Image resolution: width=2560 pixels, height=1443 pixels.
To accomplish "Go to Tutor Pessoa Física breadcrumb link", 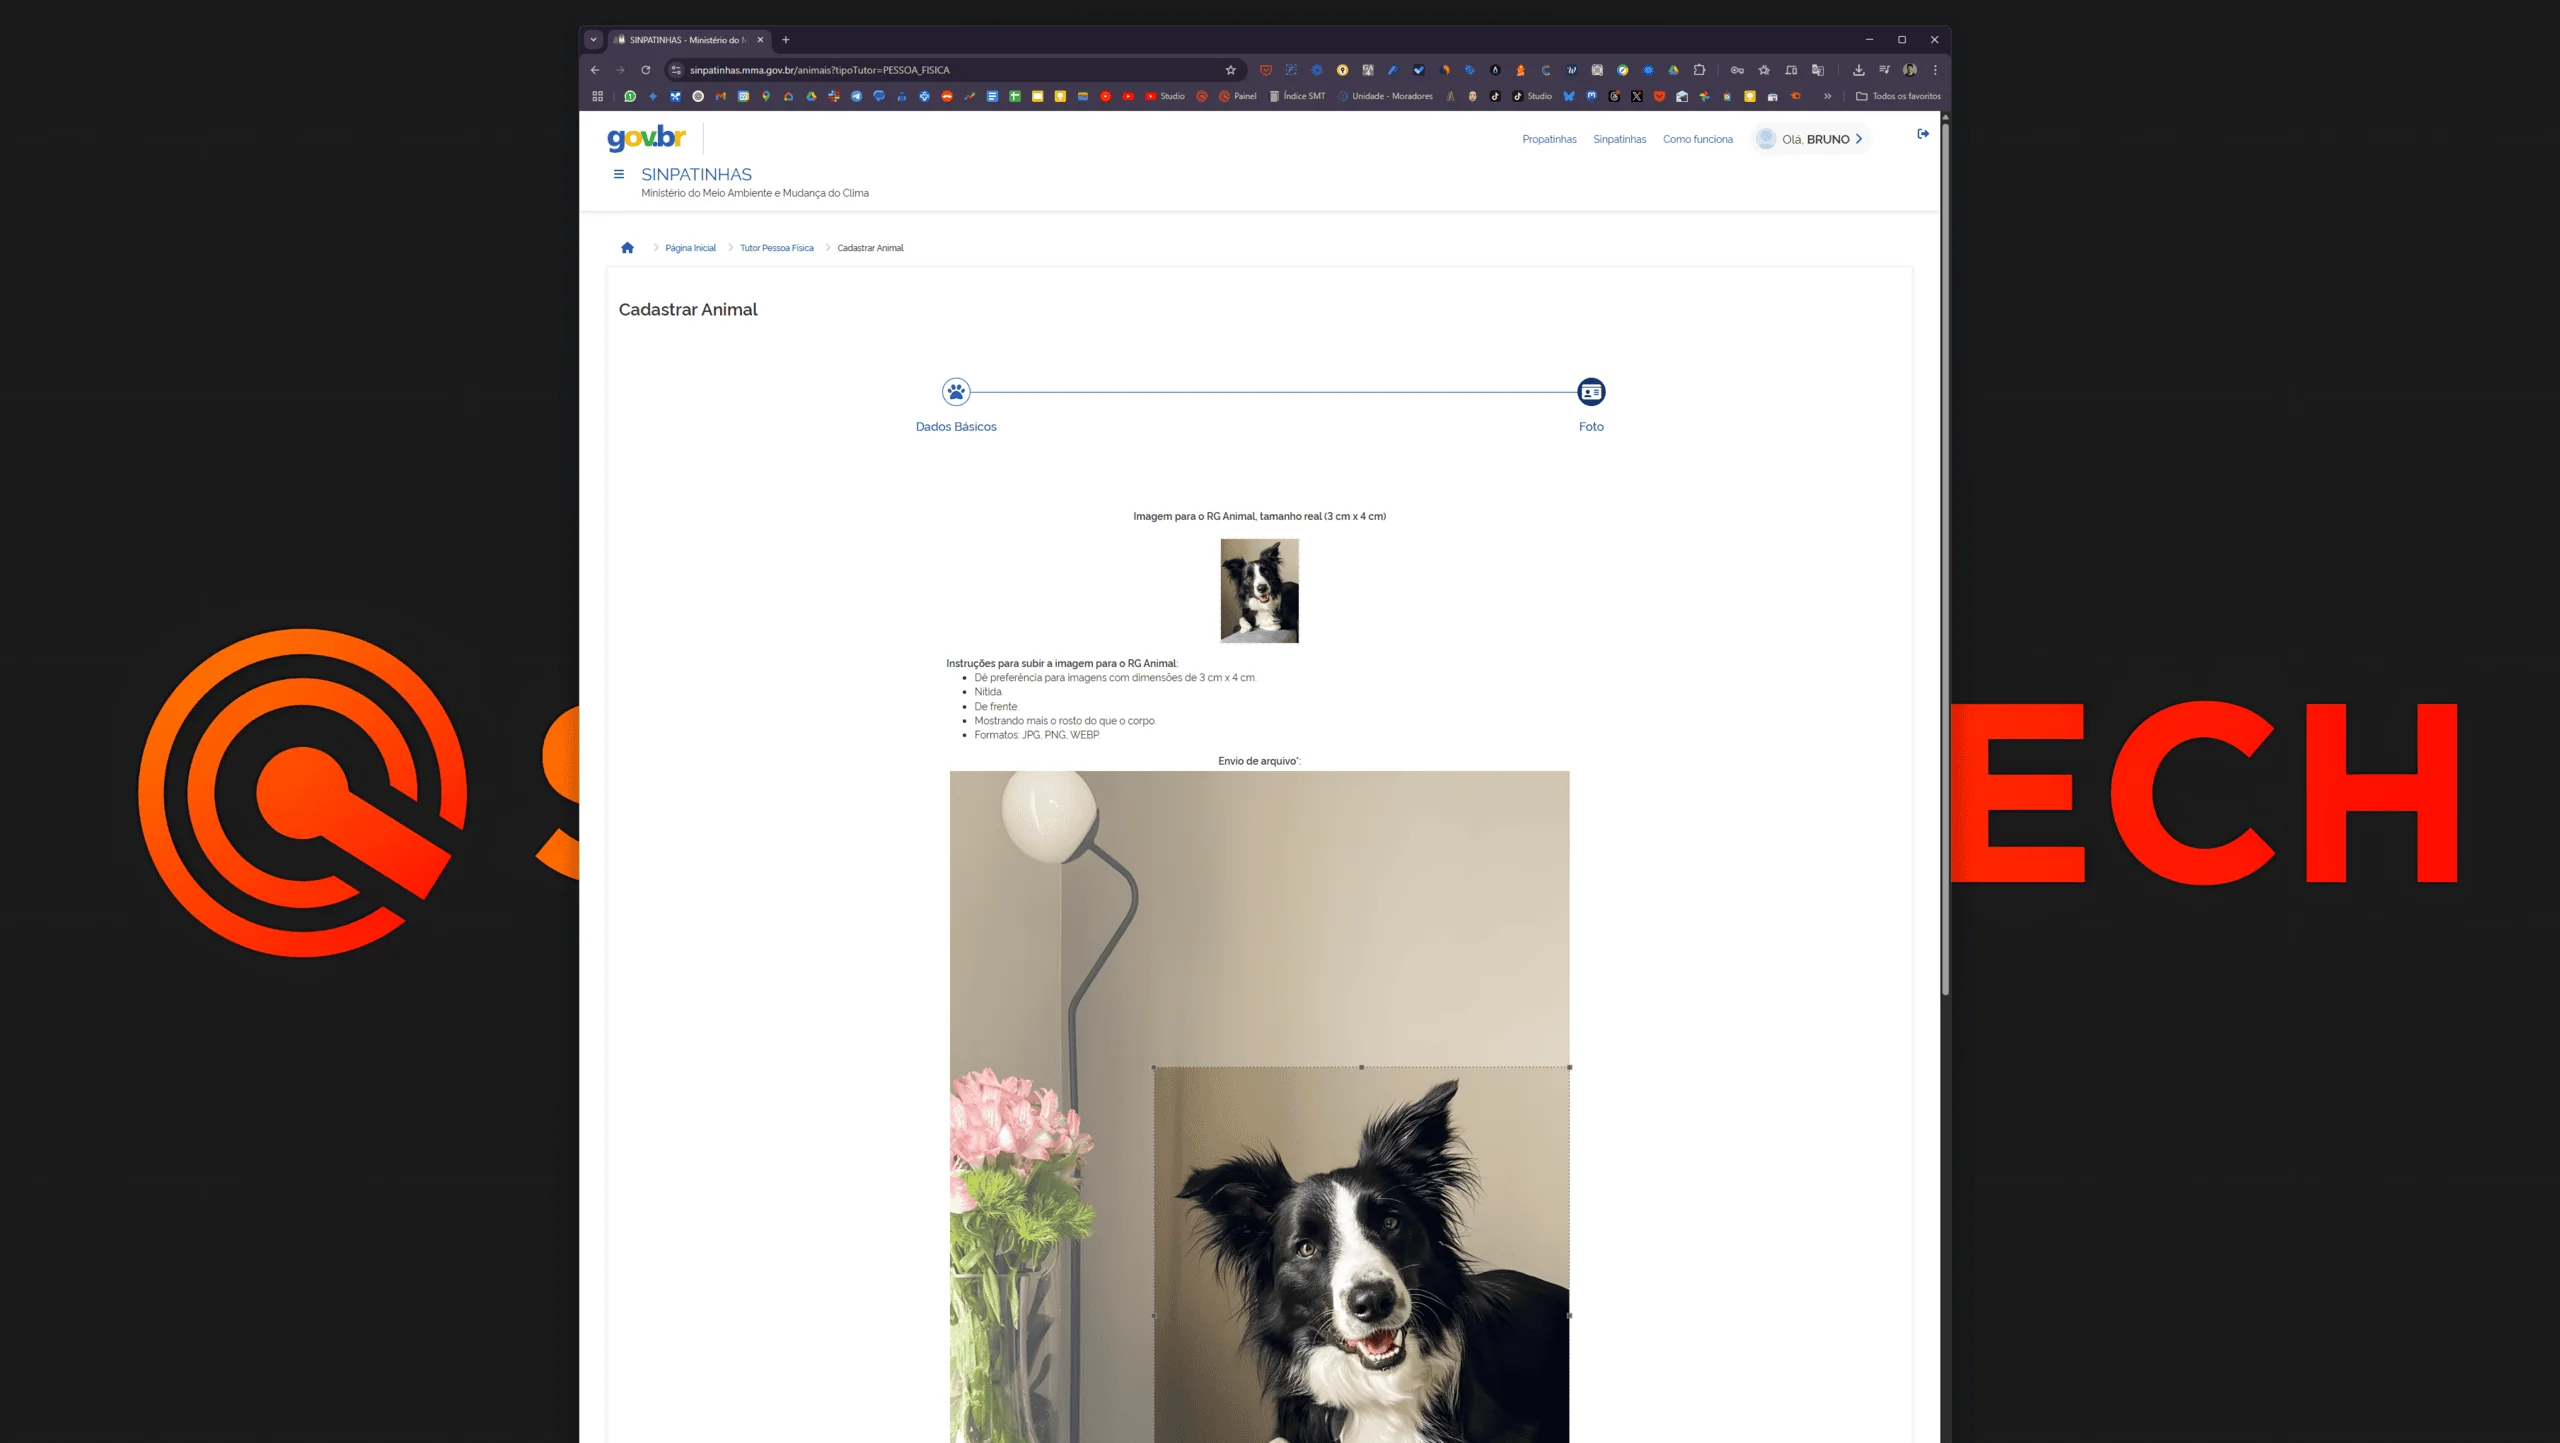I will tap(776, 248).
